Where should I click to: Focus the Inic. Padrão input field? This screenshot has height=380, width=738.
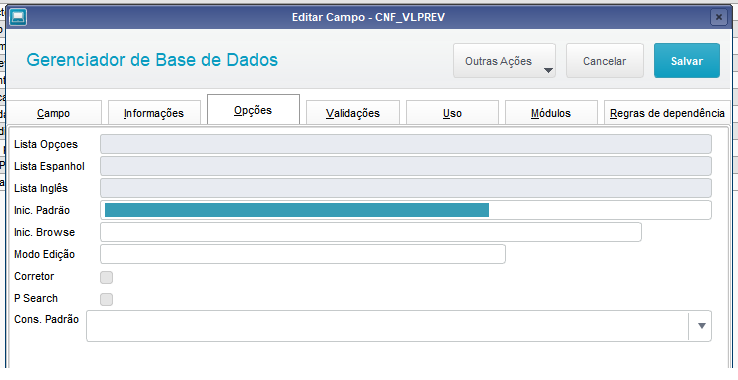pyautogui.click(x=406, y=210)
